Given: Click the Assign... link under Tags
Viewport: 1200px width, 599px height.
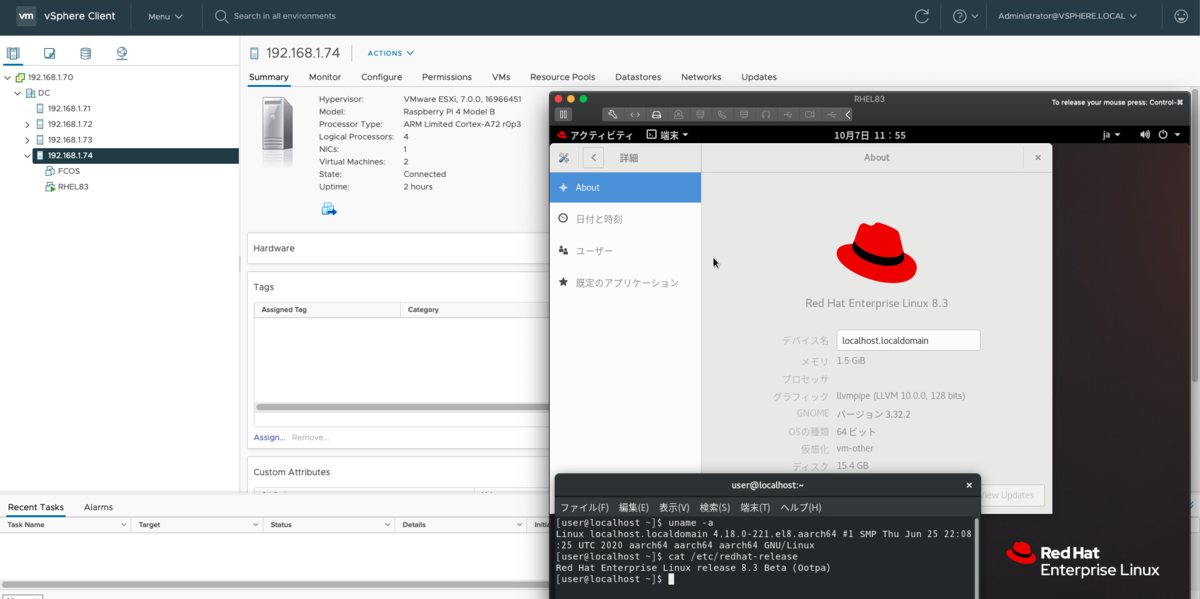Looking at the screenshot, I should 268,437.
